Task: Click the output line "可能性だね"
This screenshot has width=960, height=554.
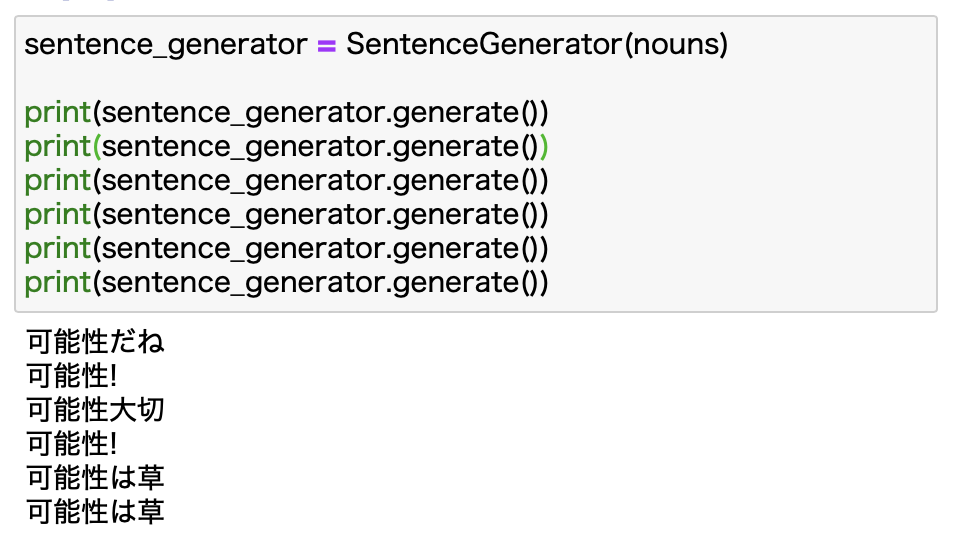Action: 95,342
